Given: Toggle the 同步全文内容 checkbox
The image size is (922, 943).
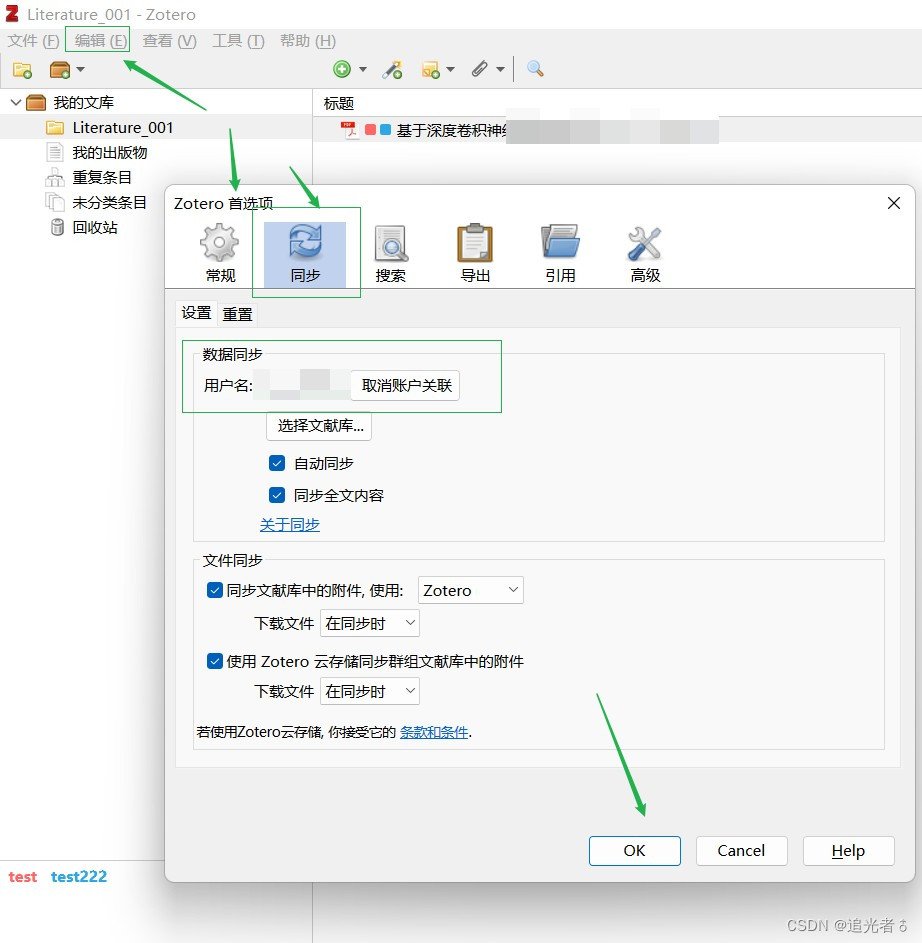Looking at the screenshot, I should tap(277, 495).
